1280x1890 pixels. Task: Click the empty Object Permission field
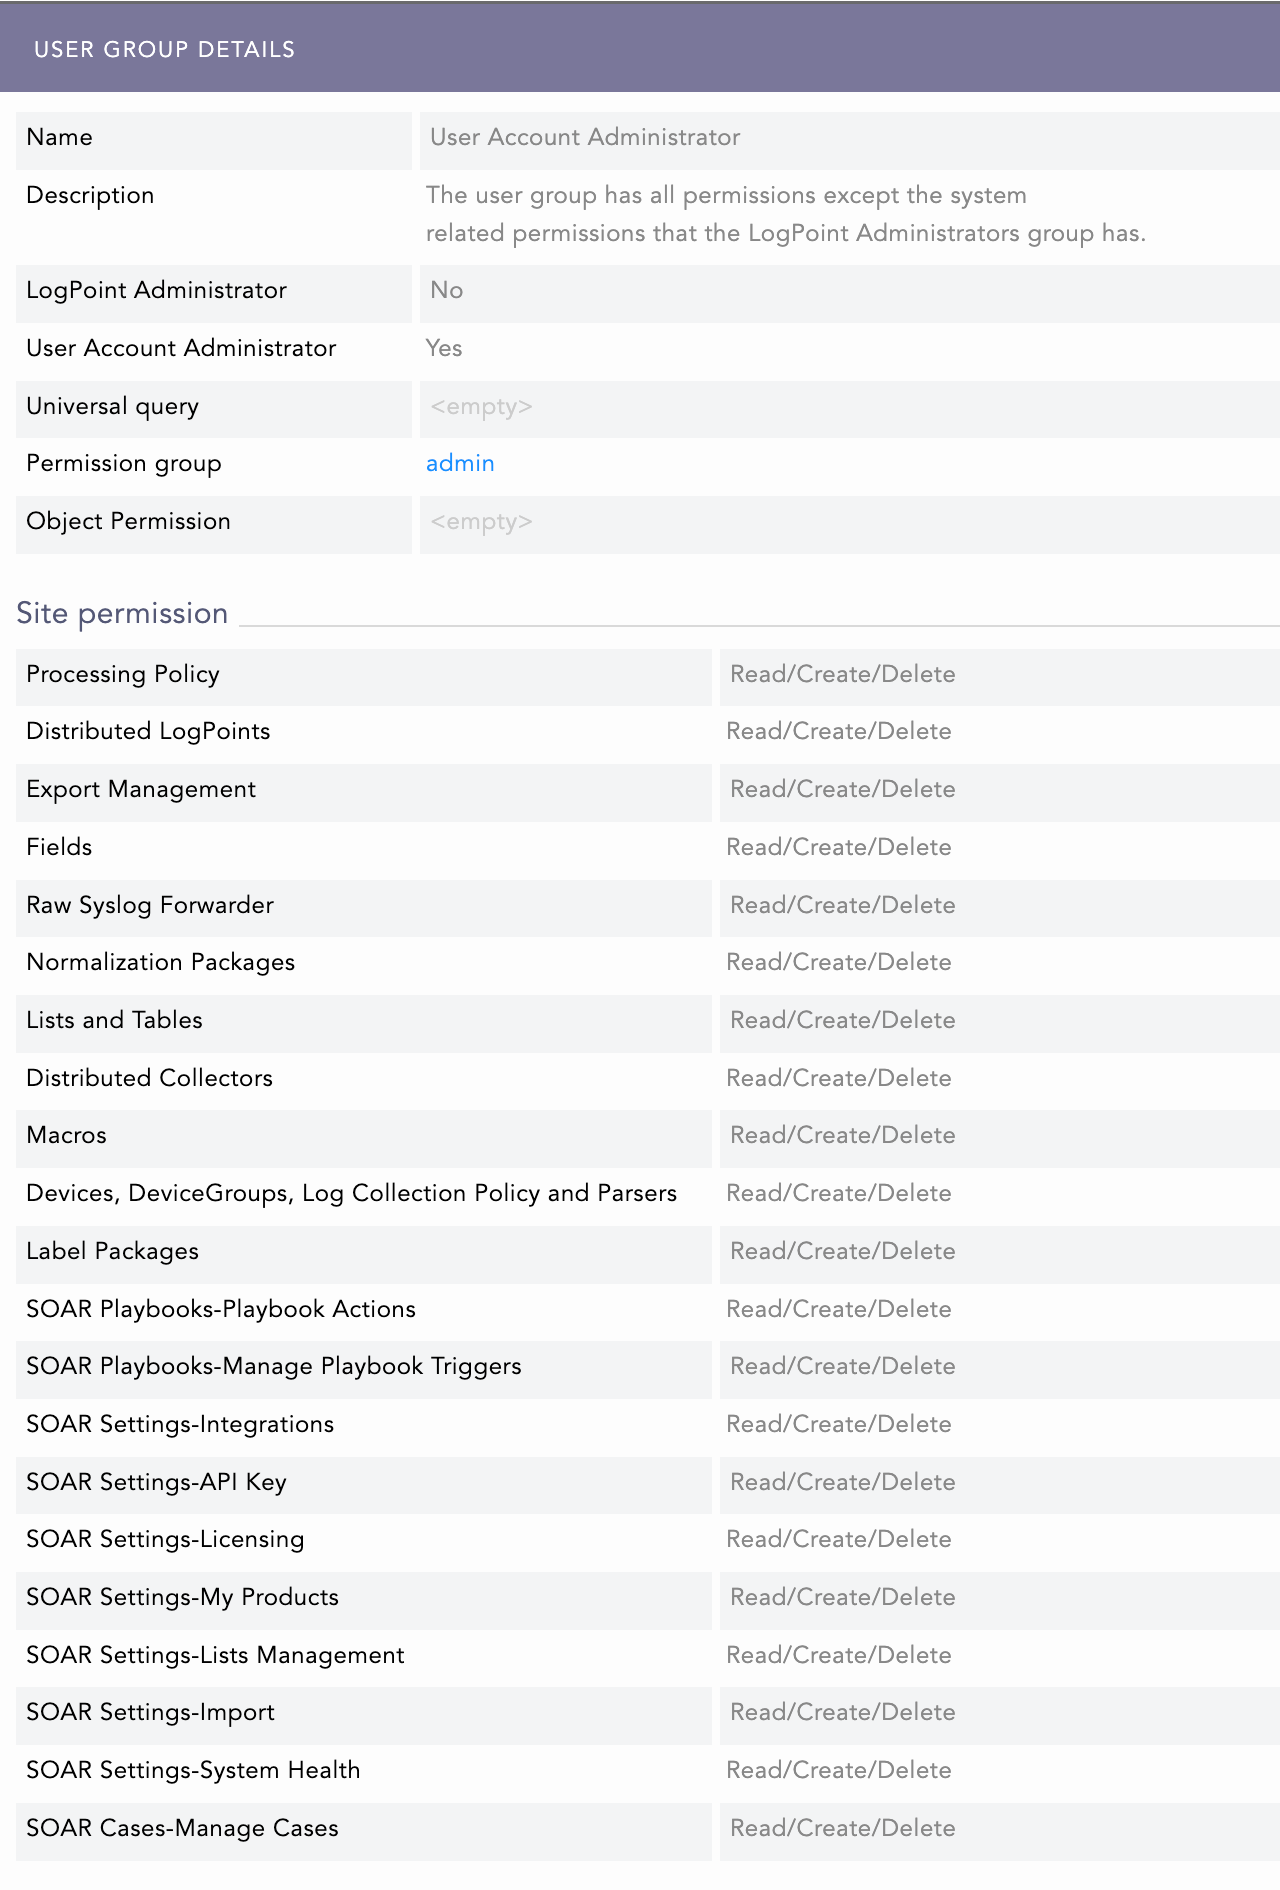click(x=481, y=521)
